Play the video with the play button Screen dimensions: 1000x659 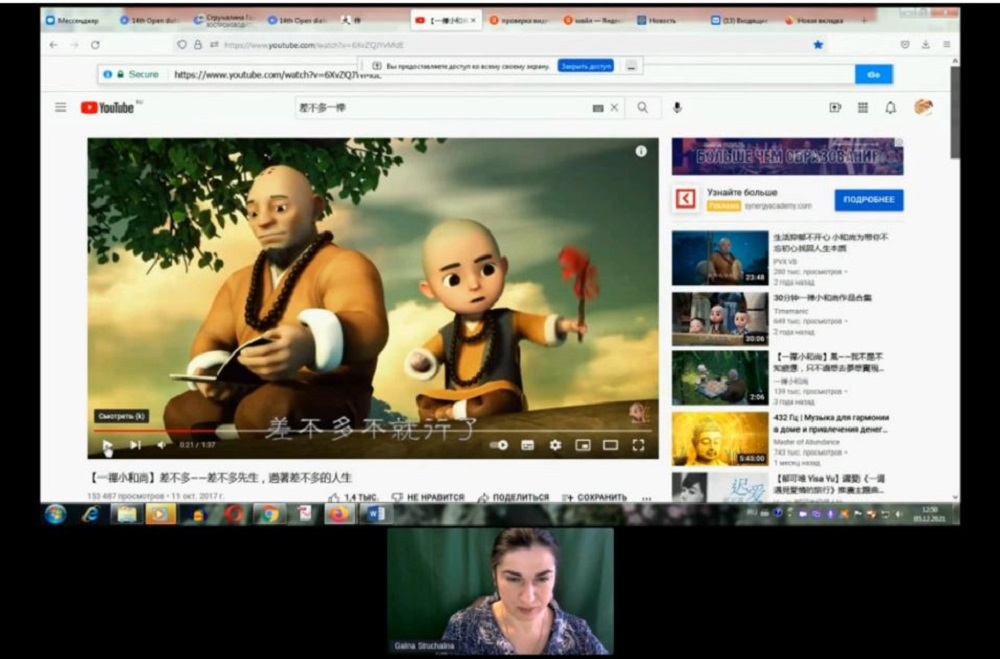[x=107, y=445]
